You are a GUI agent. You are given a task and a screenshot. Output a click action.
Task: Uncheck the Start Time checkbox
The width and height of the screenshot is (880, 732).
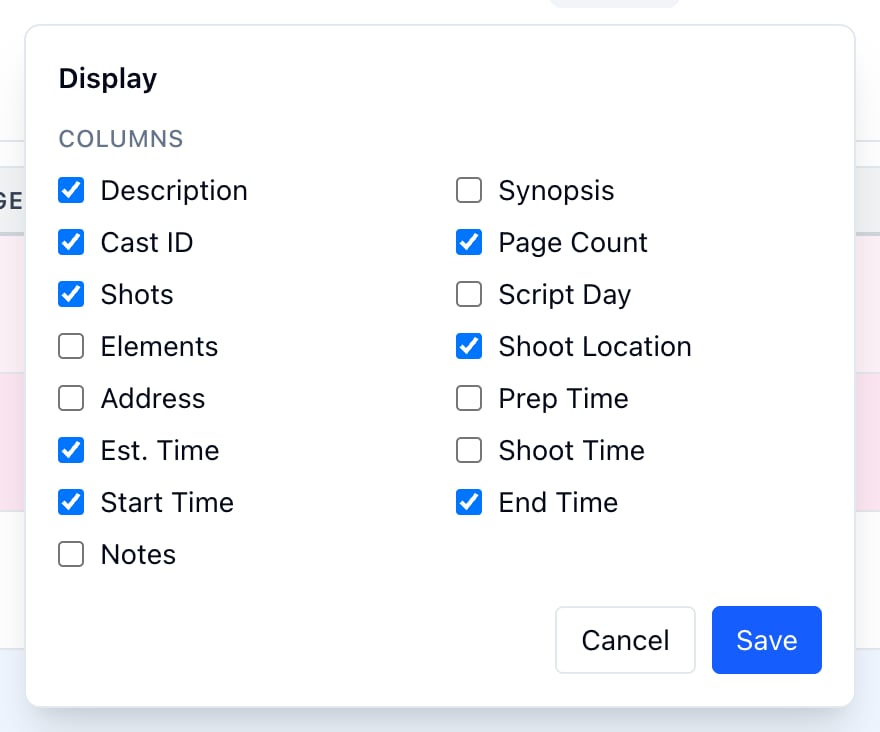(71, 502)
